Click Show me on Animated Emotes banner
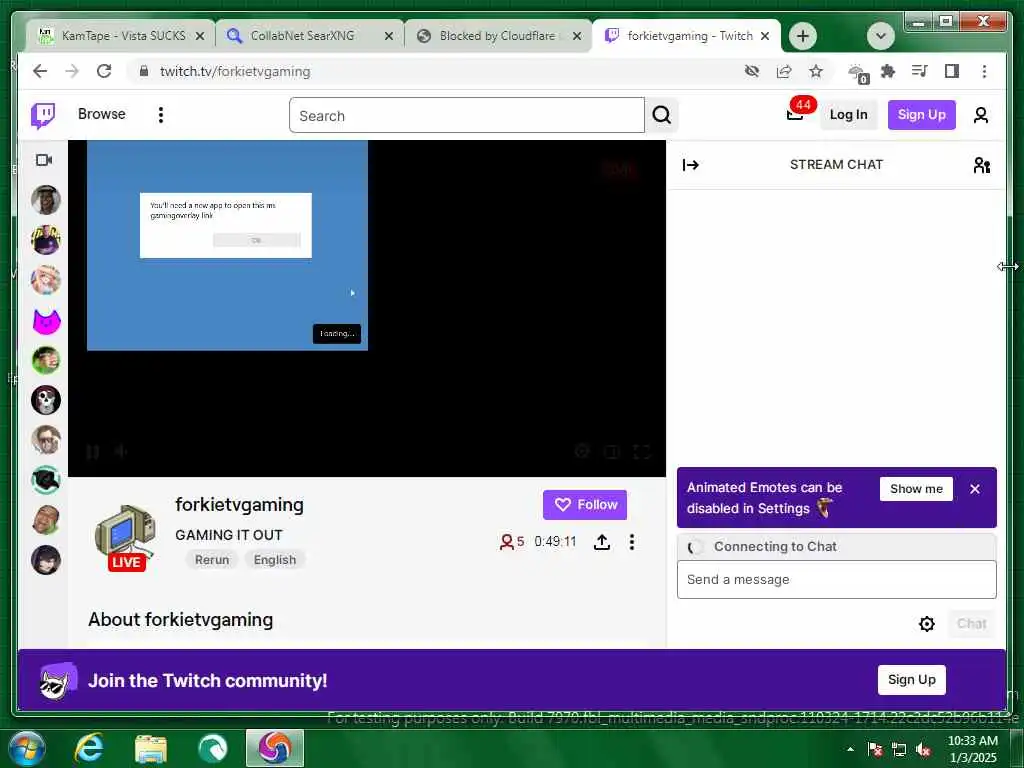 (916, 489)
